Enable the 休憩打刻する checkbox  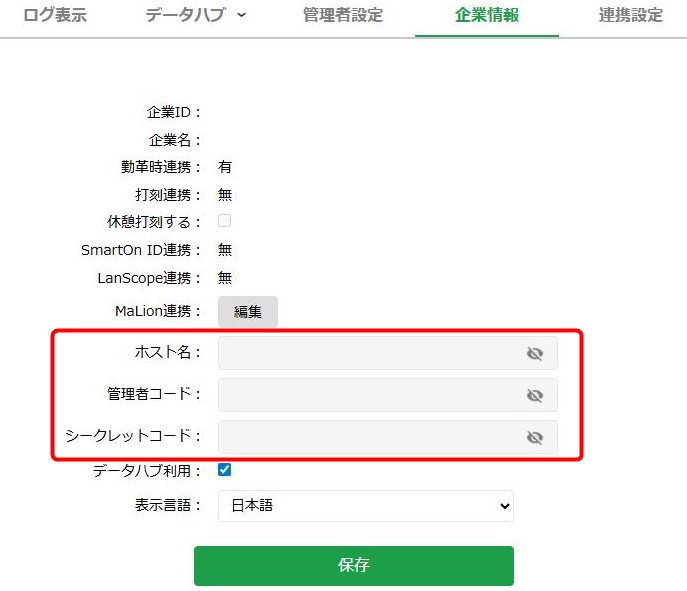(224, 220)
